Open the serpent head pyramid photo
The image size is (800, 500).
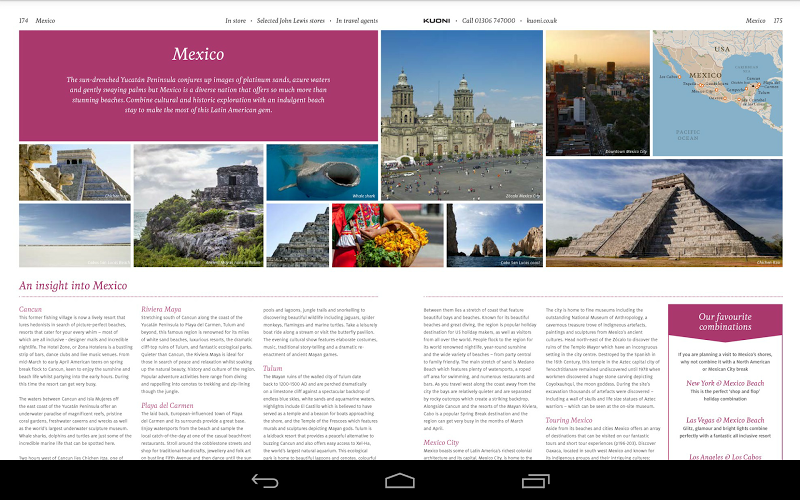(74, 172)
